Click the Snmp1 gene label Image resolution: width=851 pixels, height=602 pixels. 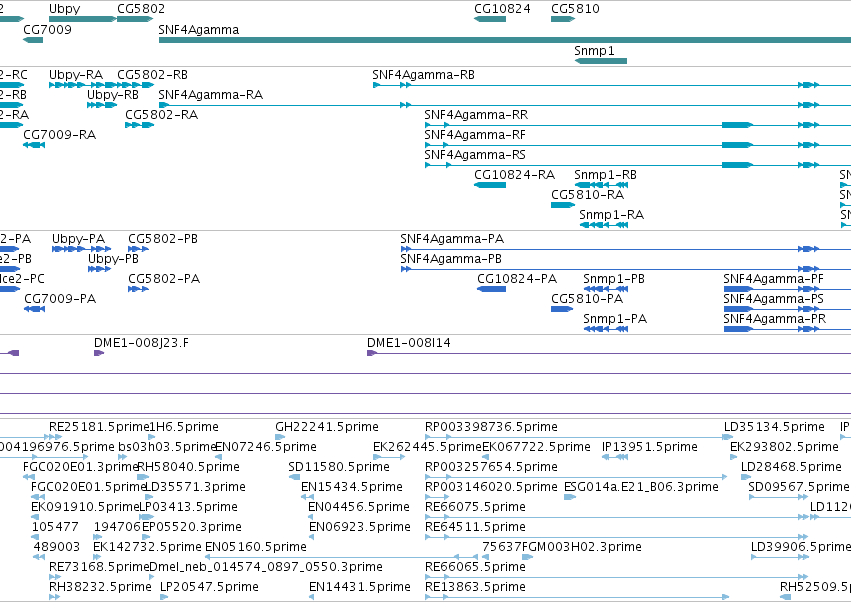point(594,50)
